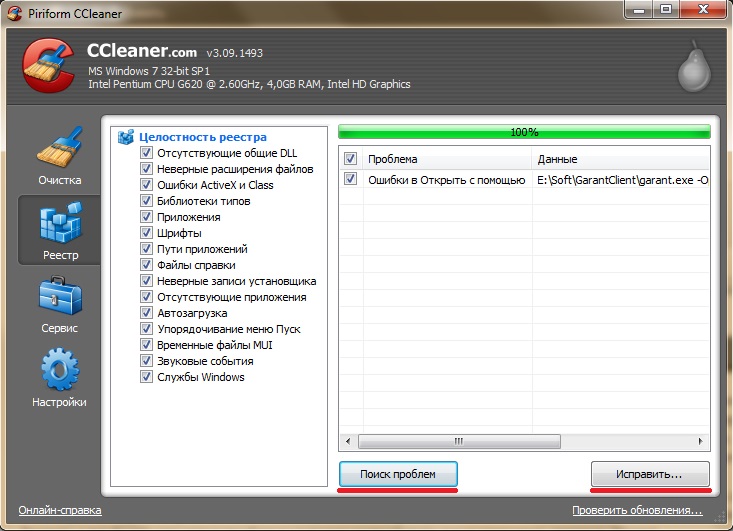This screenshot has height=531, width=733.
Task: Click the right scroll arrow of results list
Action: point(700,441)
